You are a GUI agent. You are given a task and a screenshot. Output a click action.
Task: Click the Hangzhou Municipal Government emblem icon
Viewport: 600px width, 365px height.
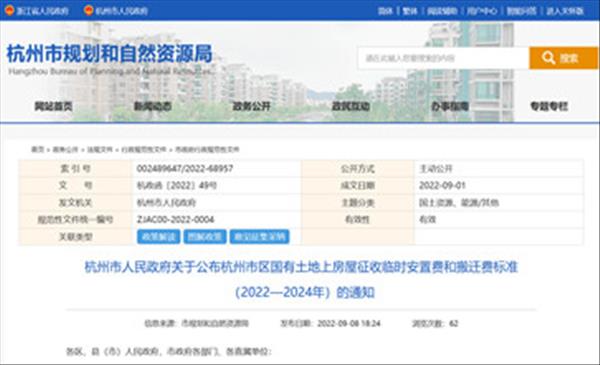click(x=89, y=10)
